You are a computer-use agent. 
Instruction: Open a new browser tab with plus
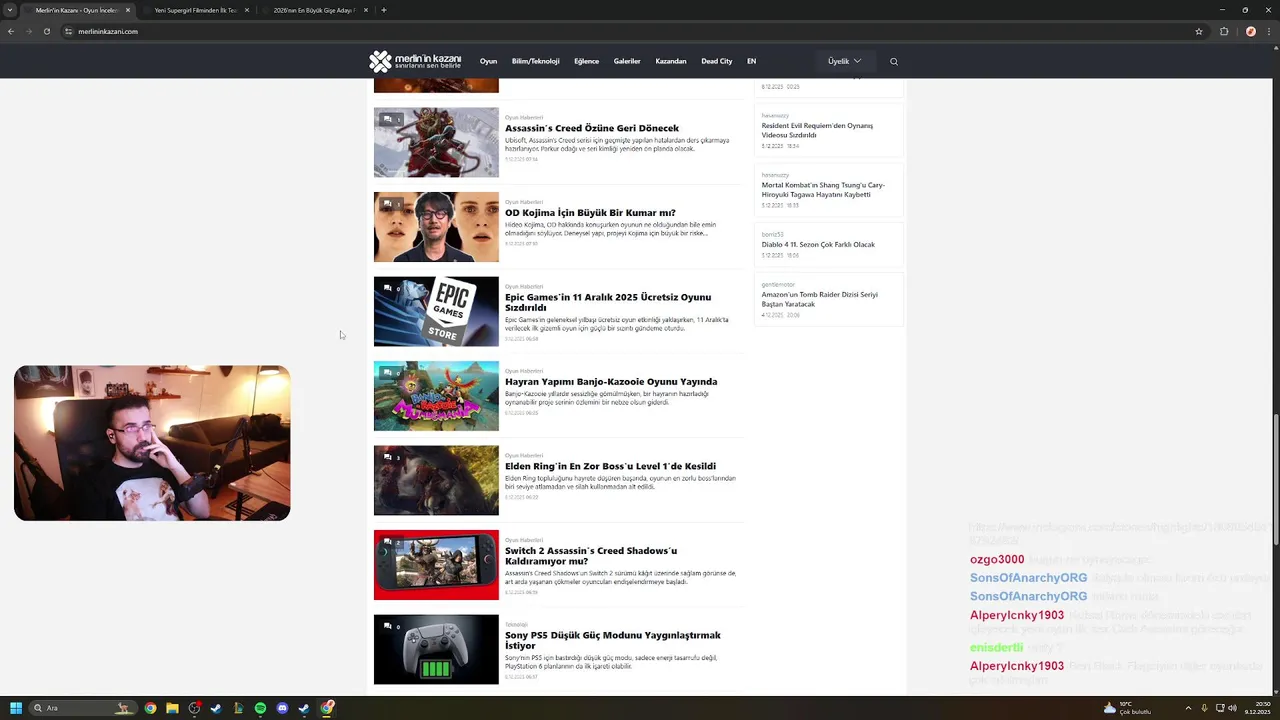point(384,10)
